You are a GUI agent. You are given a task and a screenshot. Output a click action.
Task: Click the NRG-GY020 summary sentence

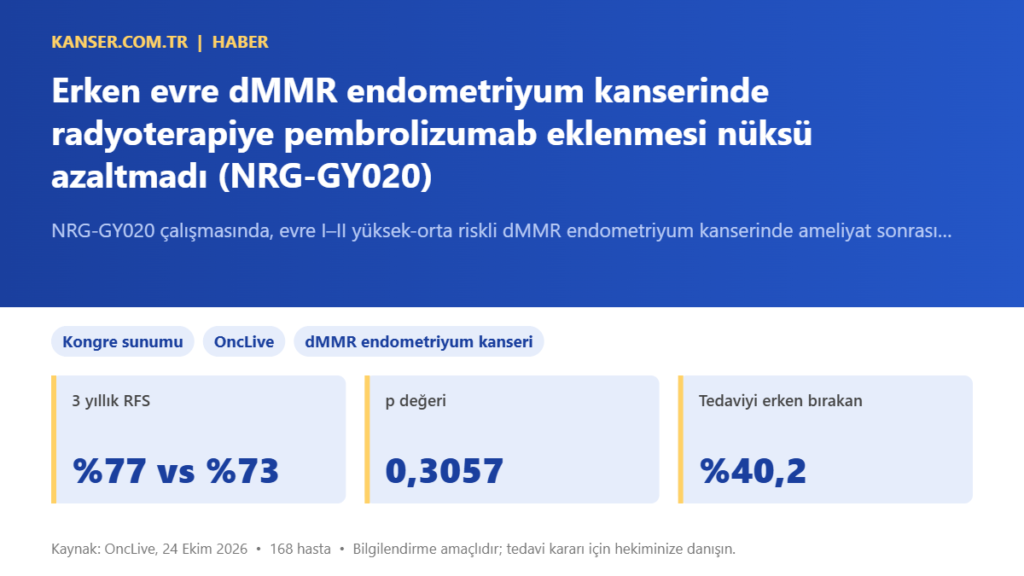pyautogui.click(x=502, y=231)
